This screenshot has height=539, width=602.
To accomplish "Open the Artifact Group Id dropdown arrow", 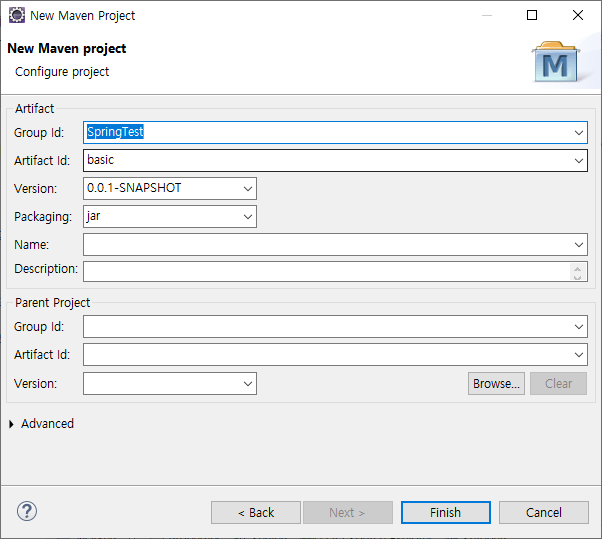I will [579, 133].
